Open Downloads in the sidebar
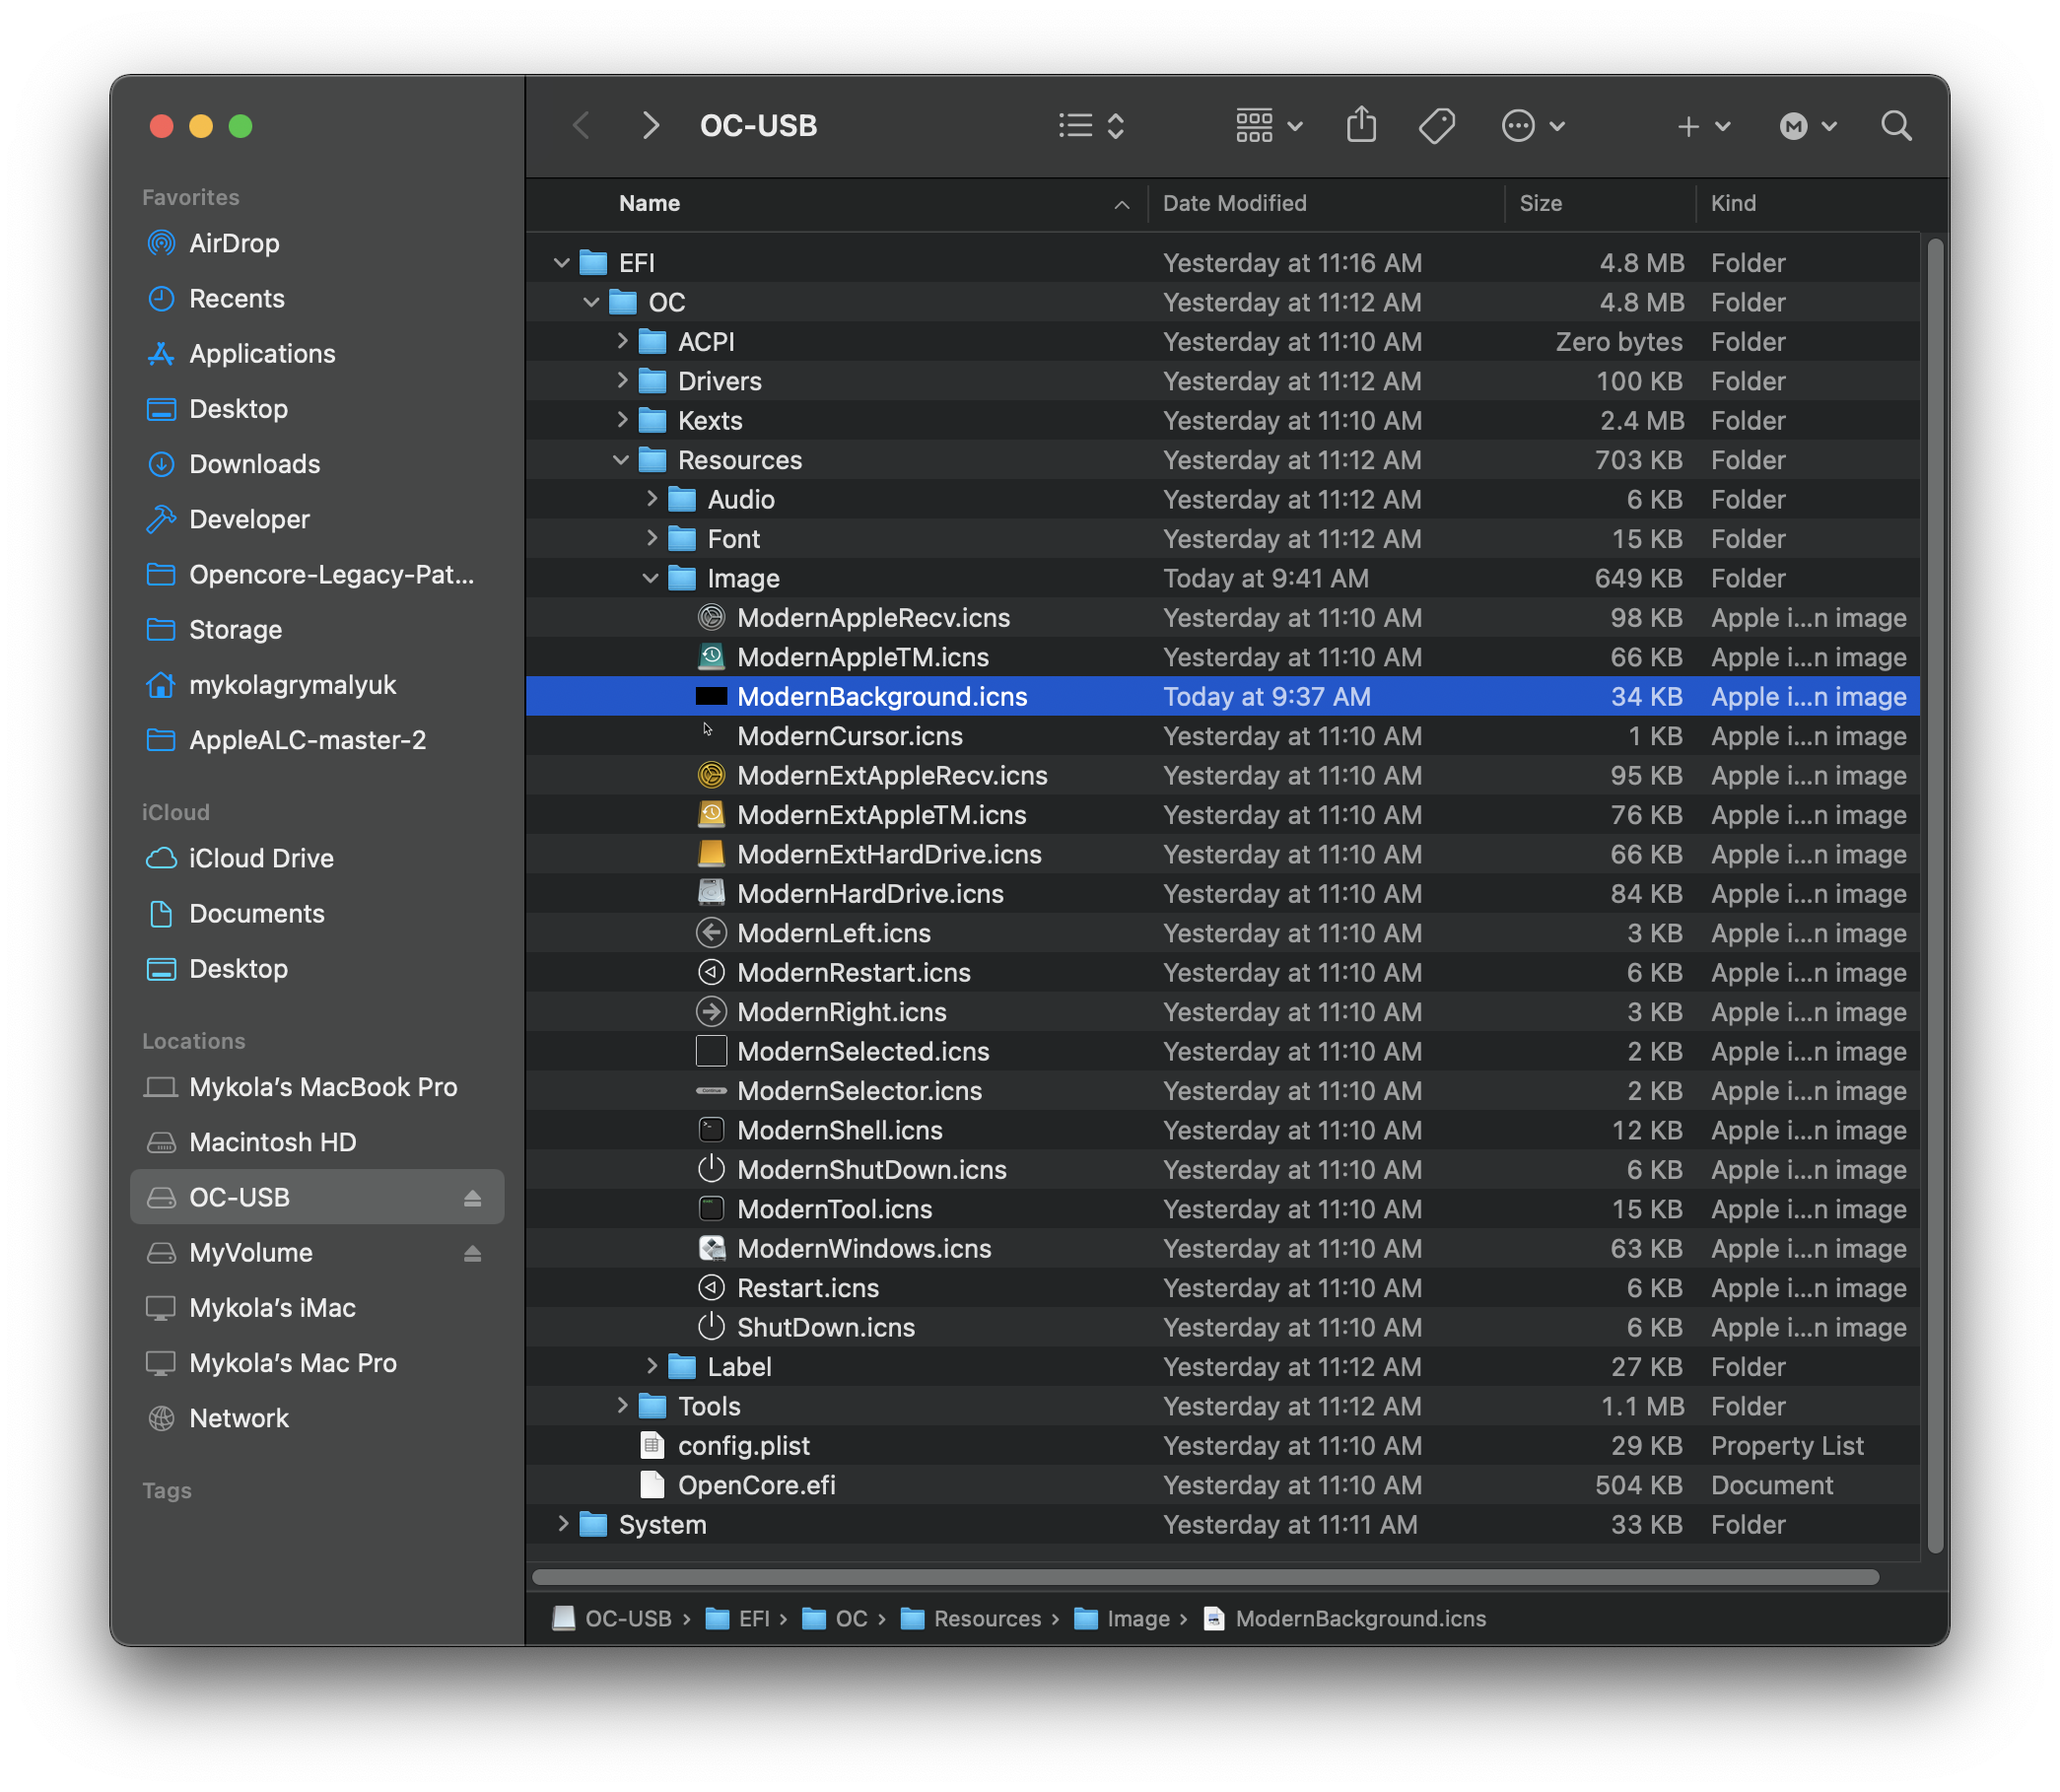 click(x=254, y=464)
